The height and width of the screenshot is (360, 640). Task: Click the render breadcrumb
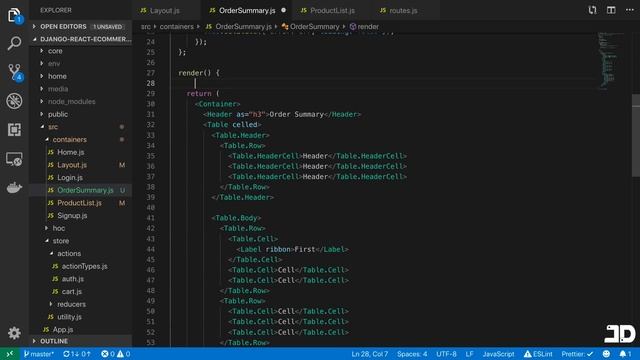pyautogui.click(x=364, y=27)
